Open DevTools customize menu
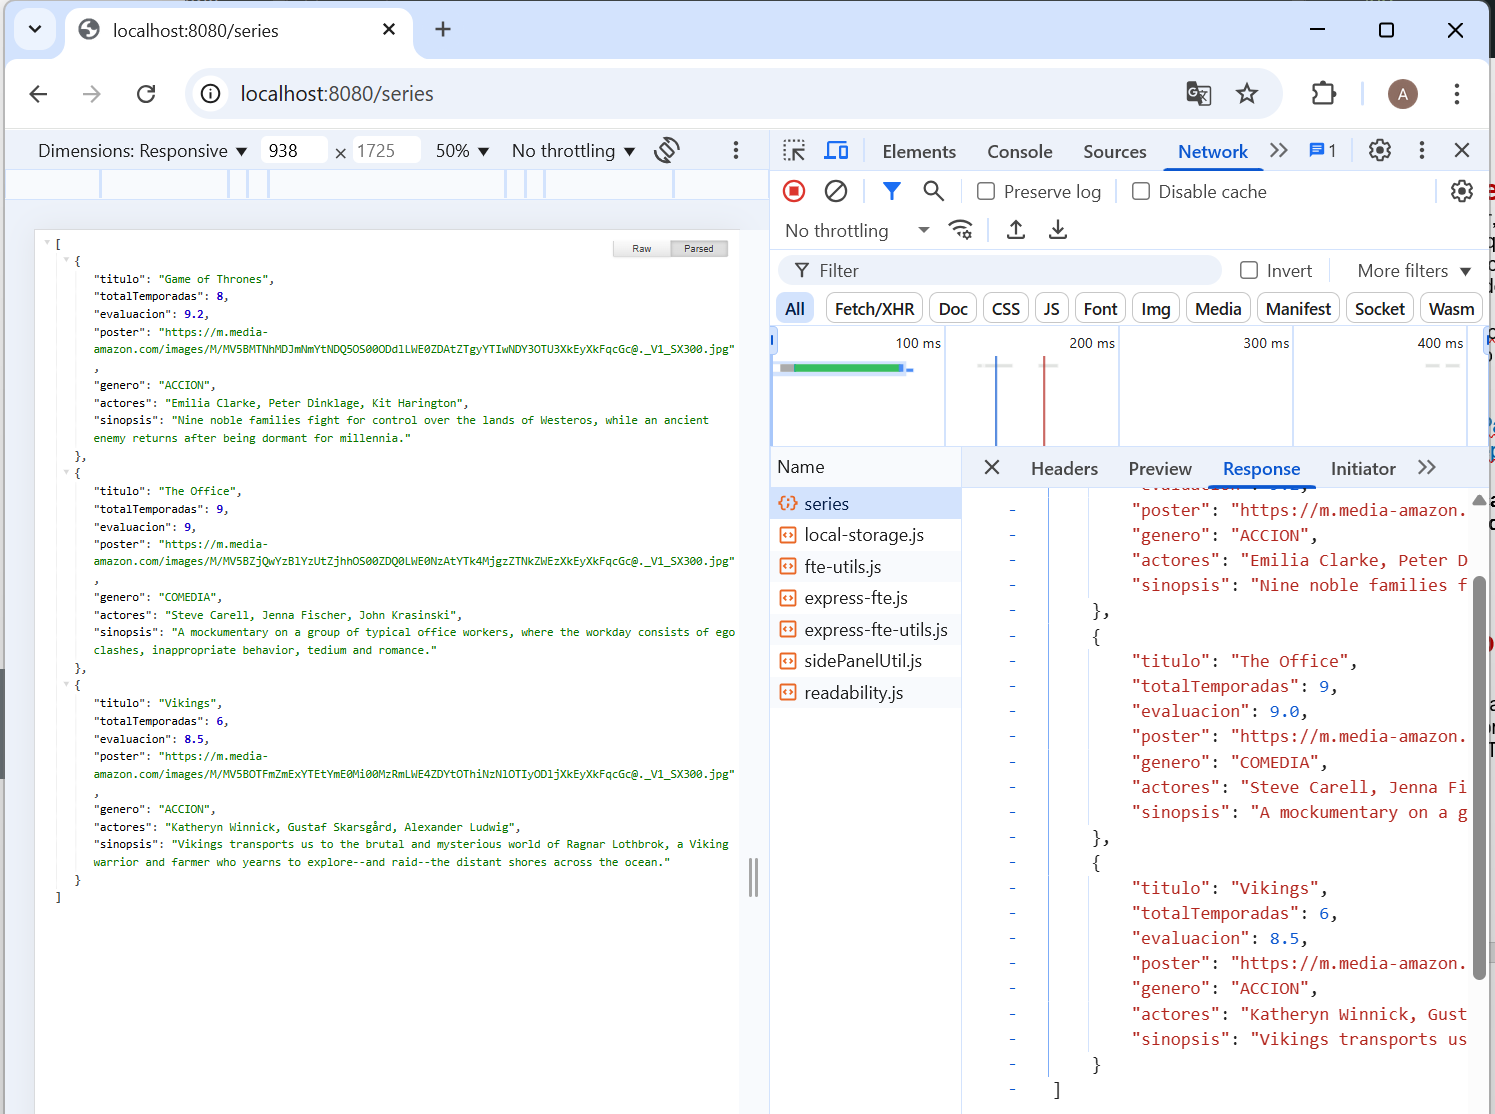This screenshot has width=1495, height=1114. (x=1422, y=151)
